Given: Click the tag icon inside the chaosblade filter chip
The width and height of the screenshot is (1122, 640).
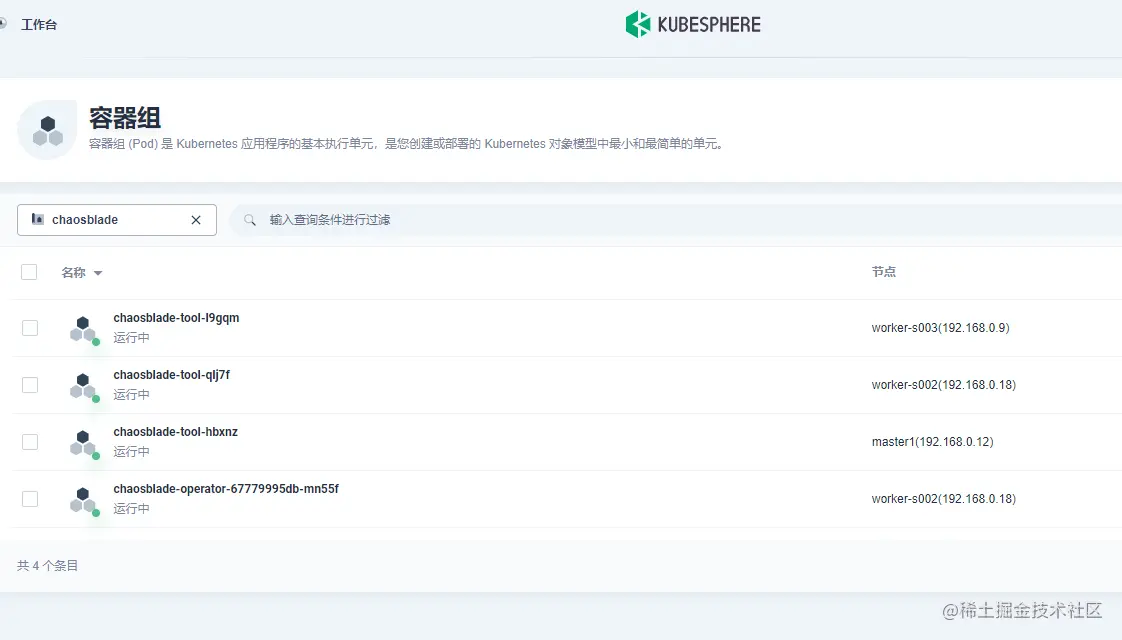Looking at the screenshot, I should (x=36, y=219).
